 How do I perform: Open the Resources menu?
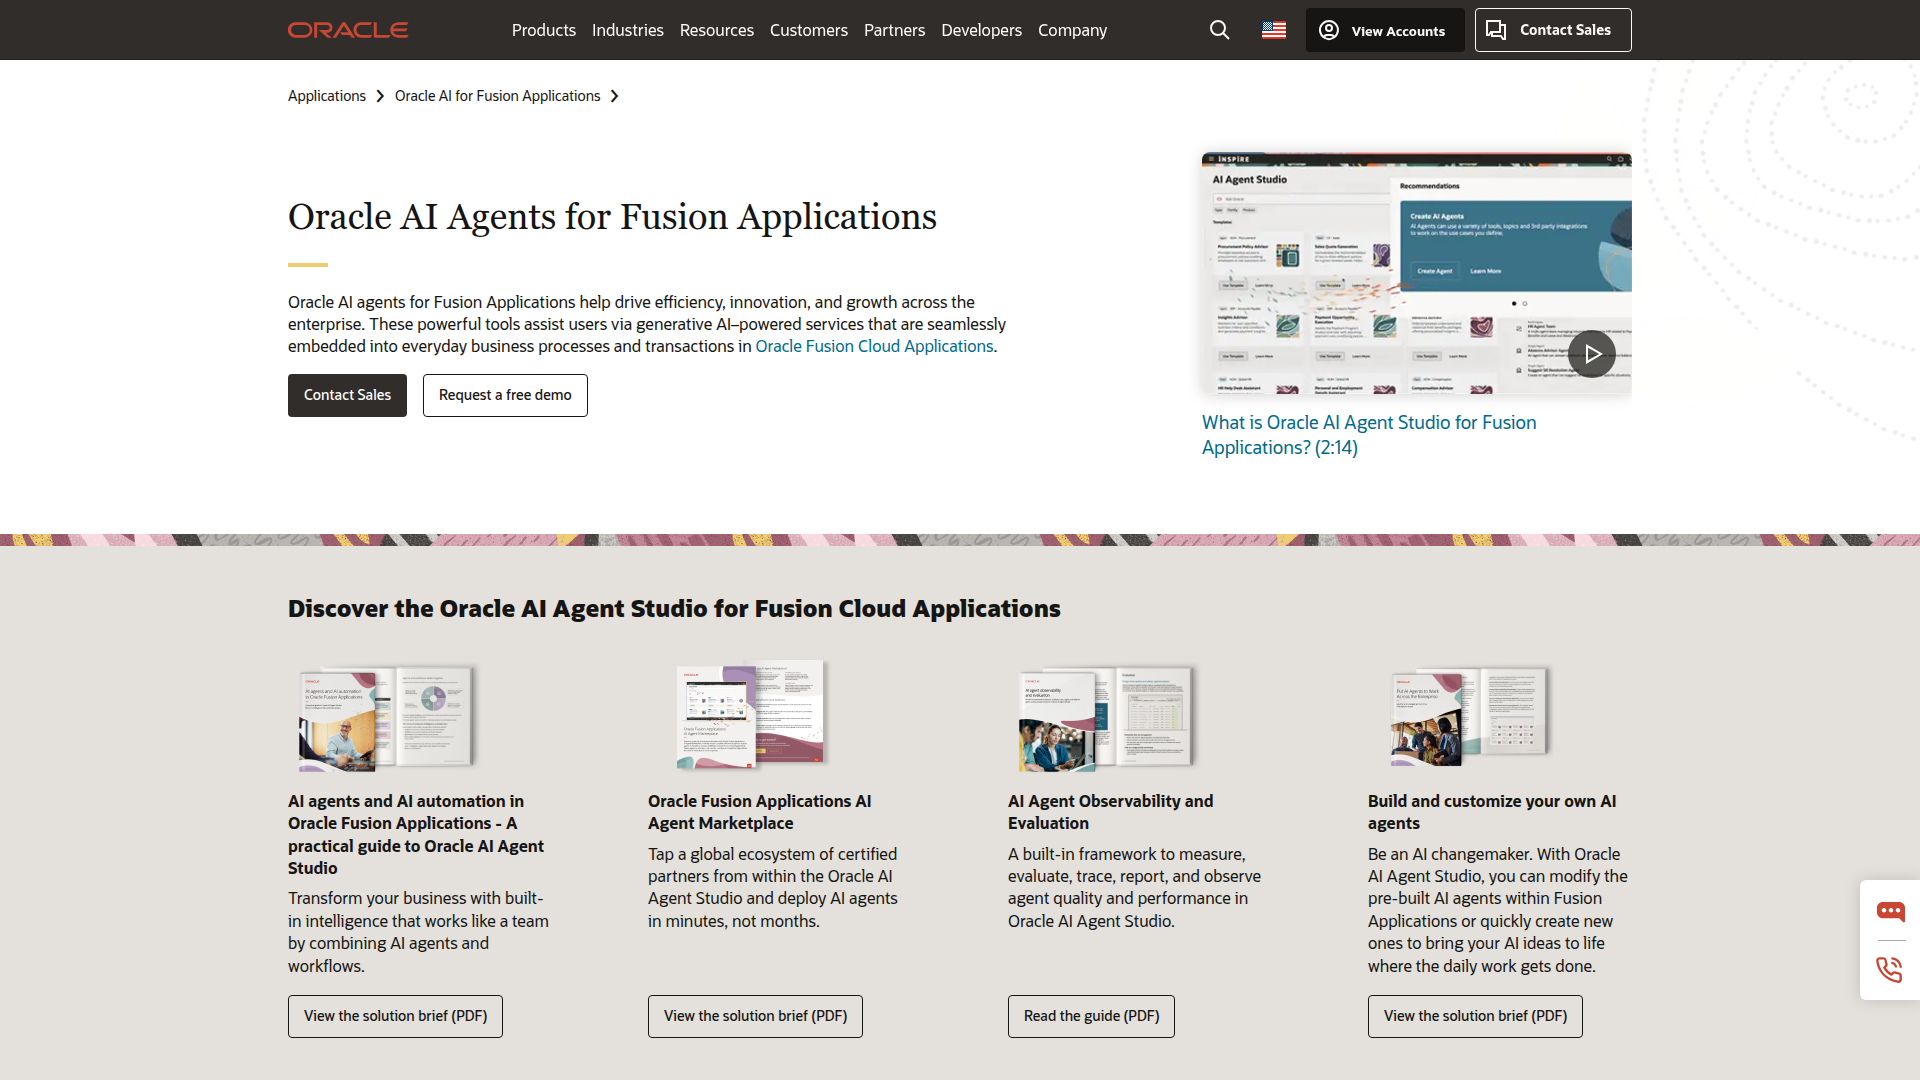[716, 30]
